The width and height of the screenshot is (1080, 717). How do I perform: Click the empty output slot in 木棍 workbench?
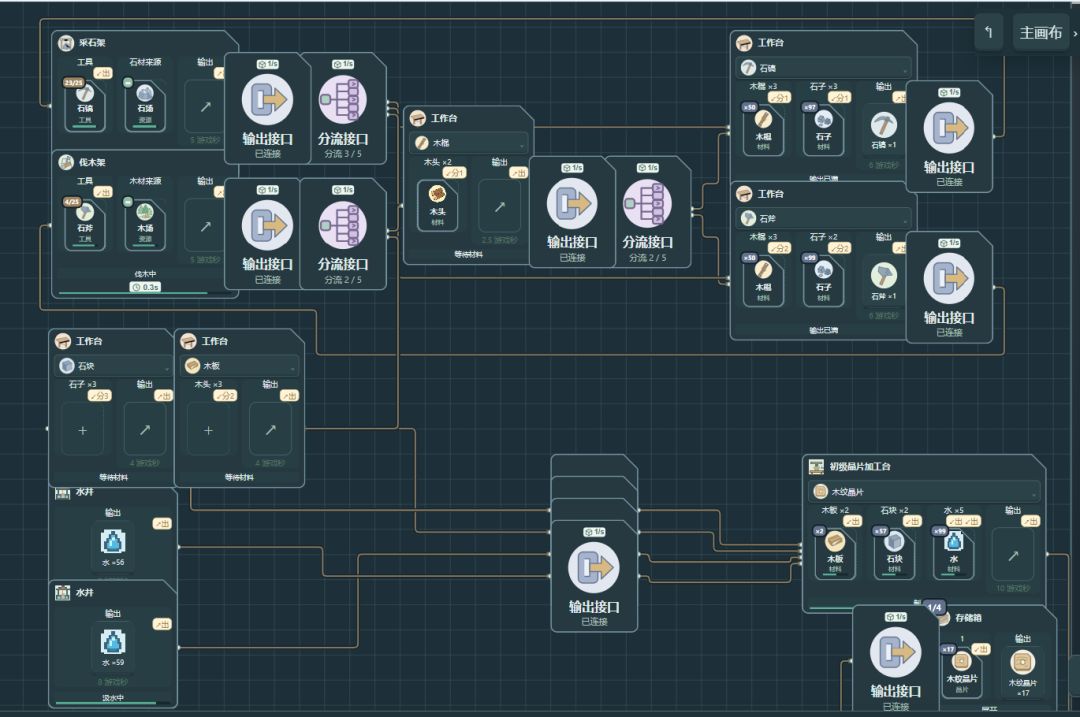point(499,207)
